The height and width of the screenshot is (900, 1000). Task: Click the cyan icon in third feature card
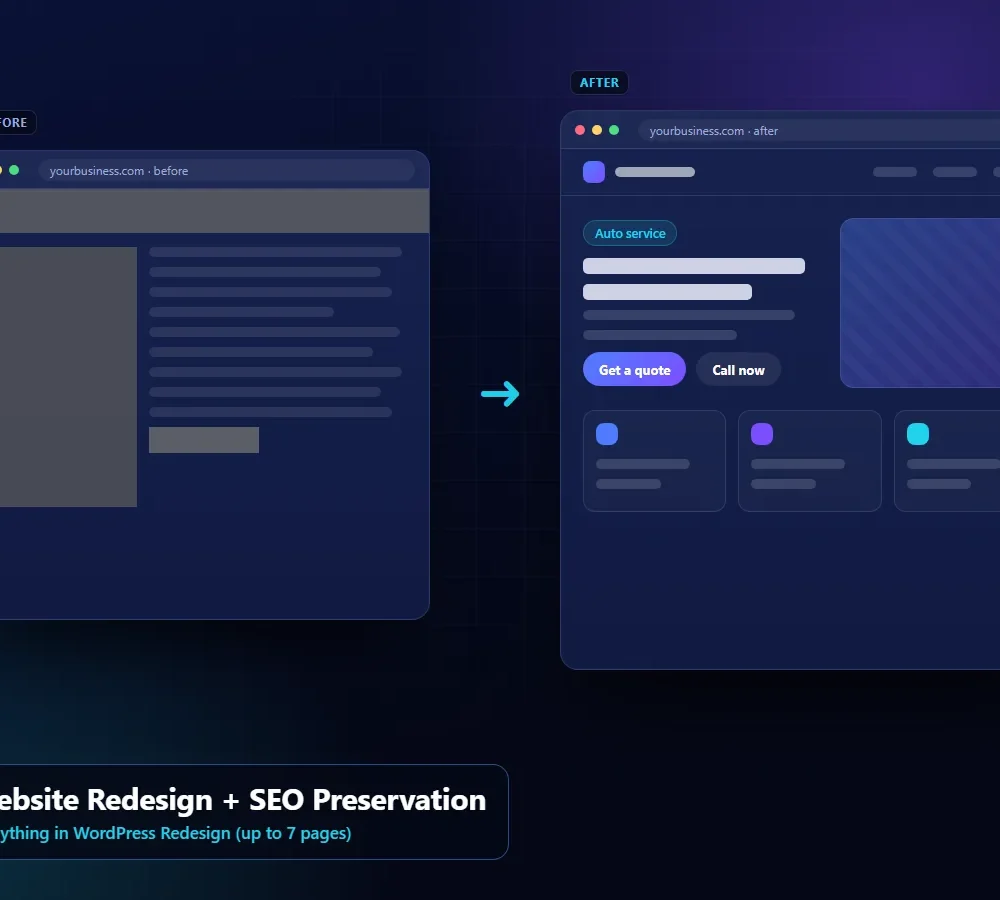[x=918, y=434]
